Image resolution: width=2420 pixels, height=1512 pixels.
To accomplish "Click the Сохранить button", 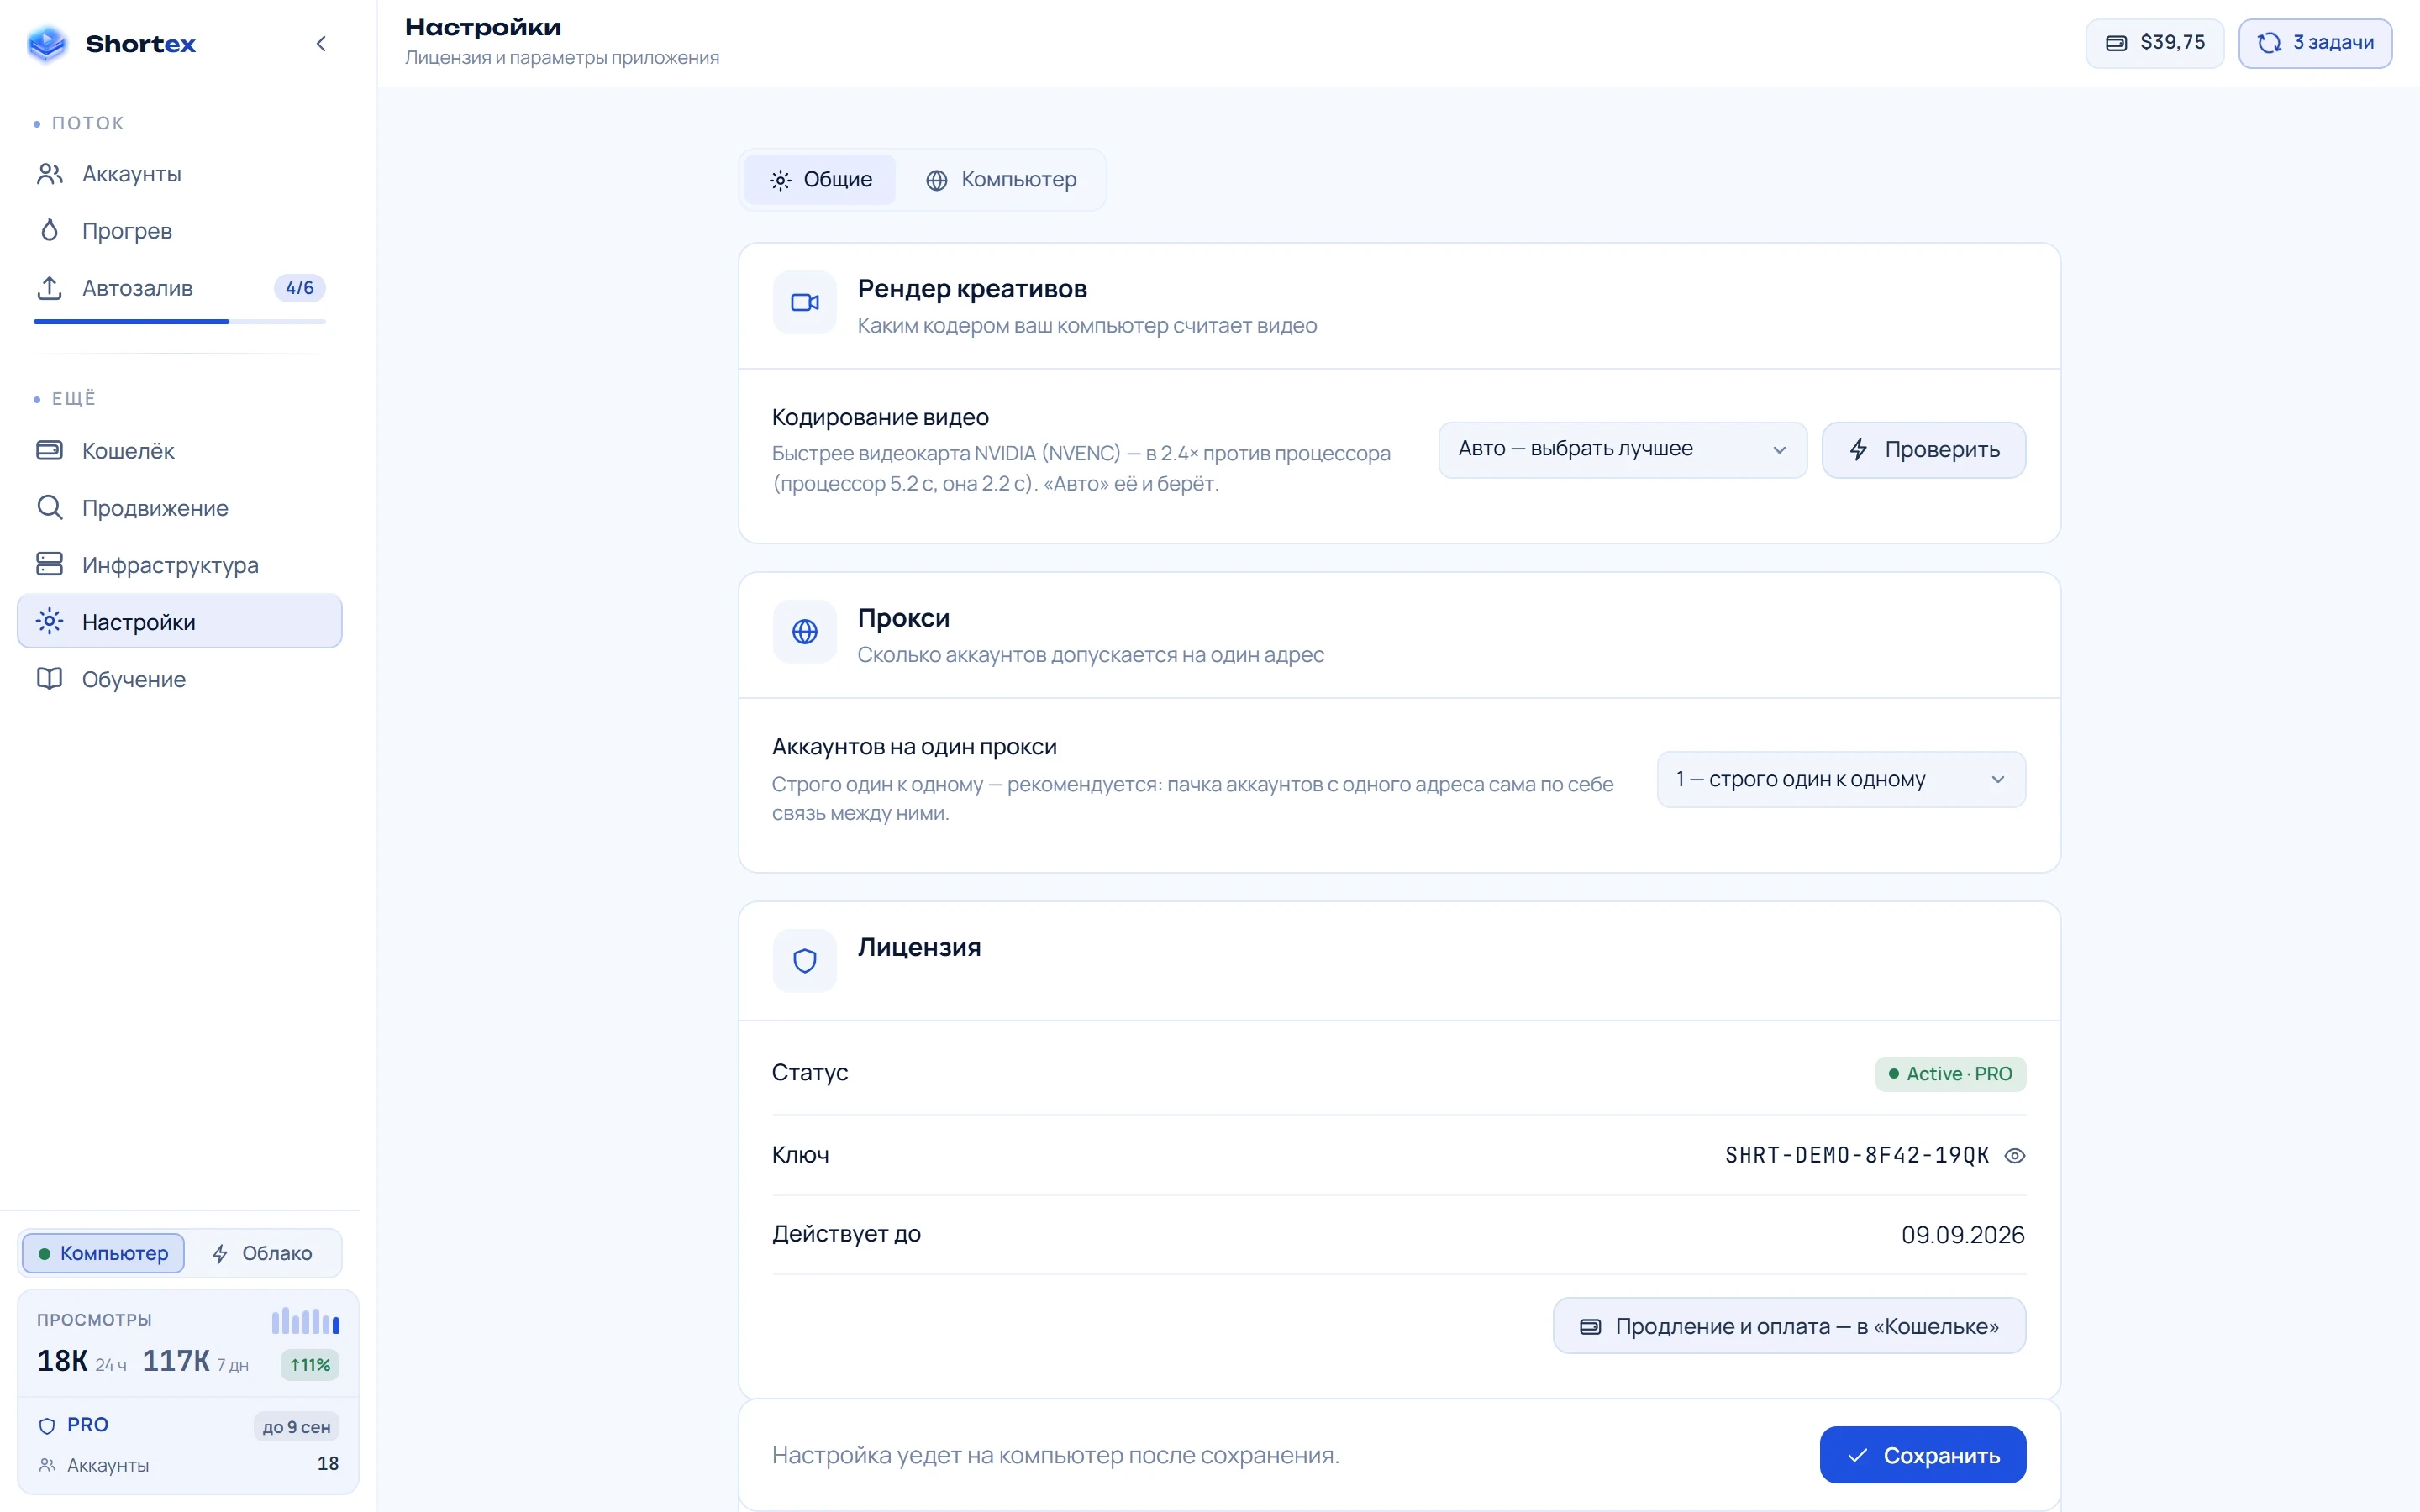I will [1923, 1455].
